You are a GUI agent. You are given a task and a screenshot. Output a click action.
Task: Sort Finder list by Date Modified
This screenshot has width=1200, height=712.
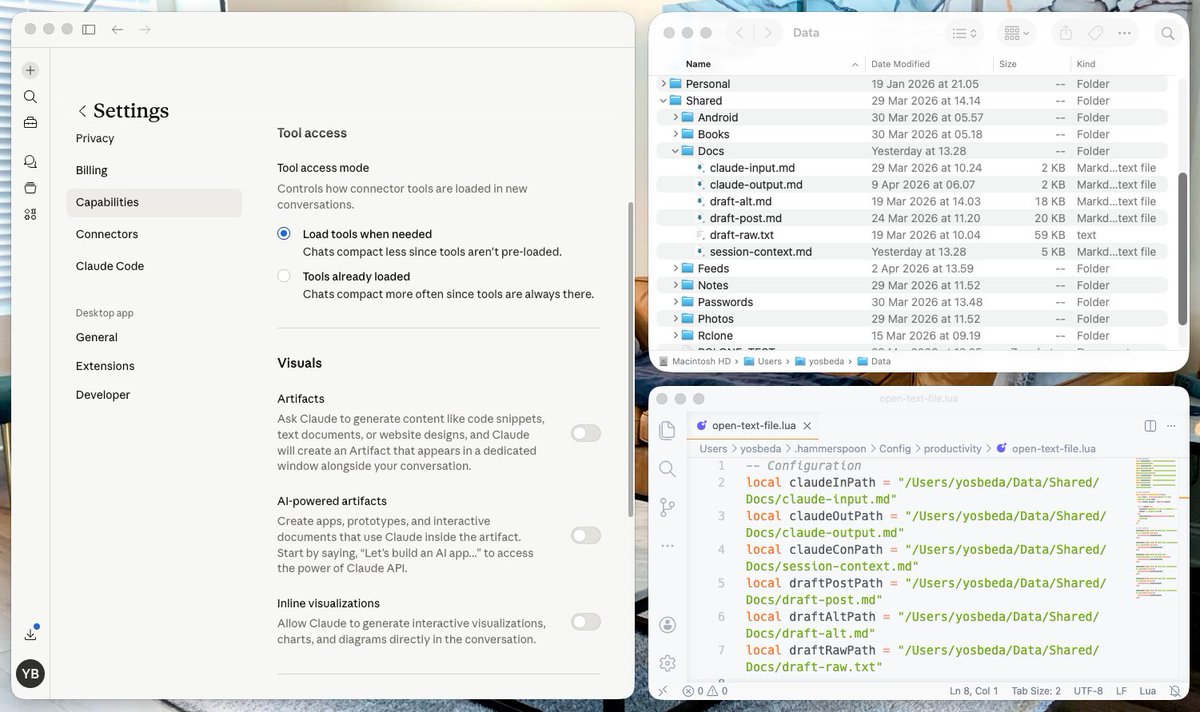pyautogui.click(x=900, y=64)
